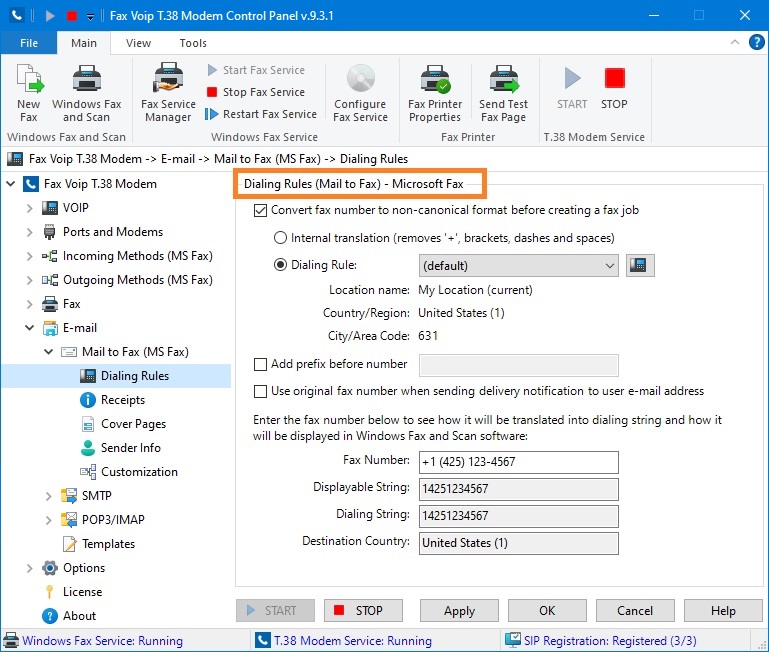Open Fax Printer Properties
This screenshot has height=652, width=769.
[x=435, y=93]
